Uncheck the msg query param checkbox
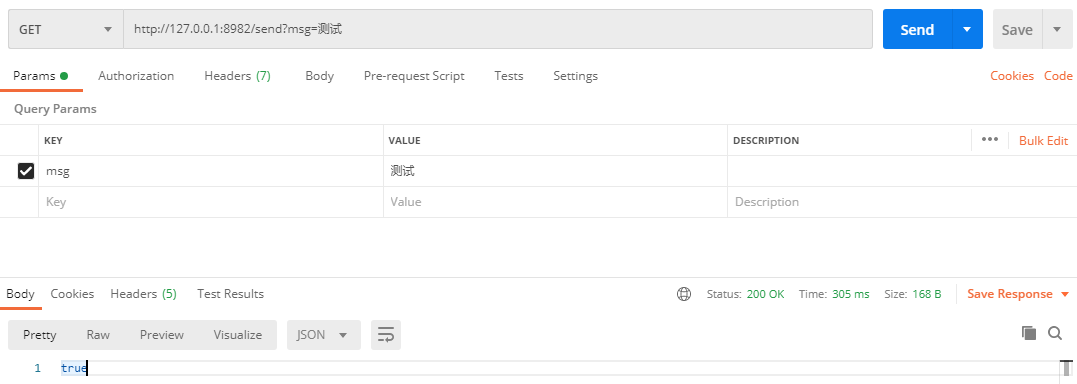 point(25,171)
